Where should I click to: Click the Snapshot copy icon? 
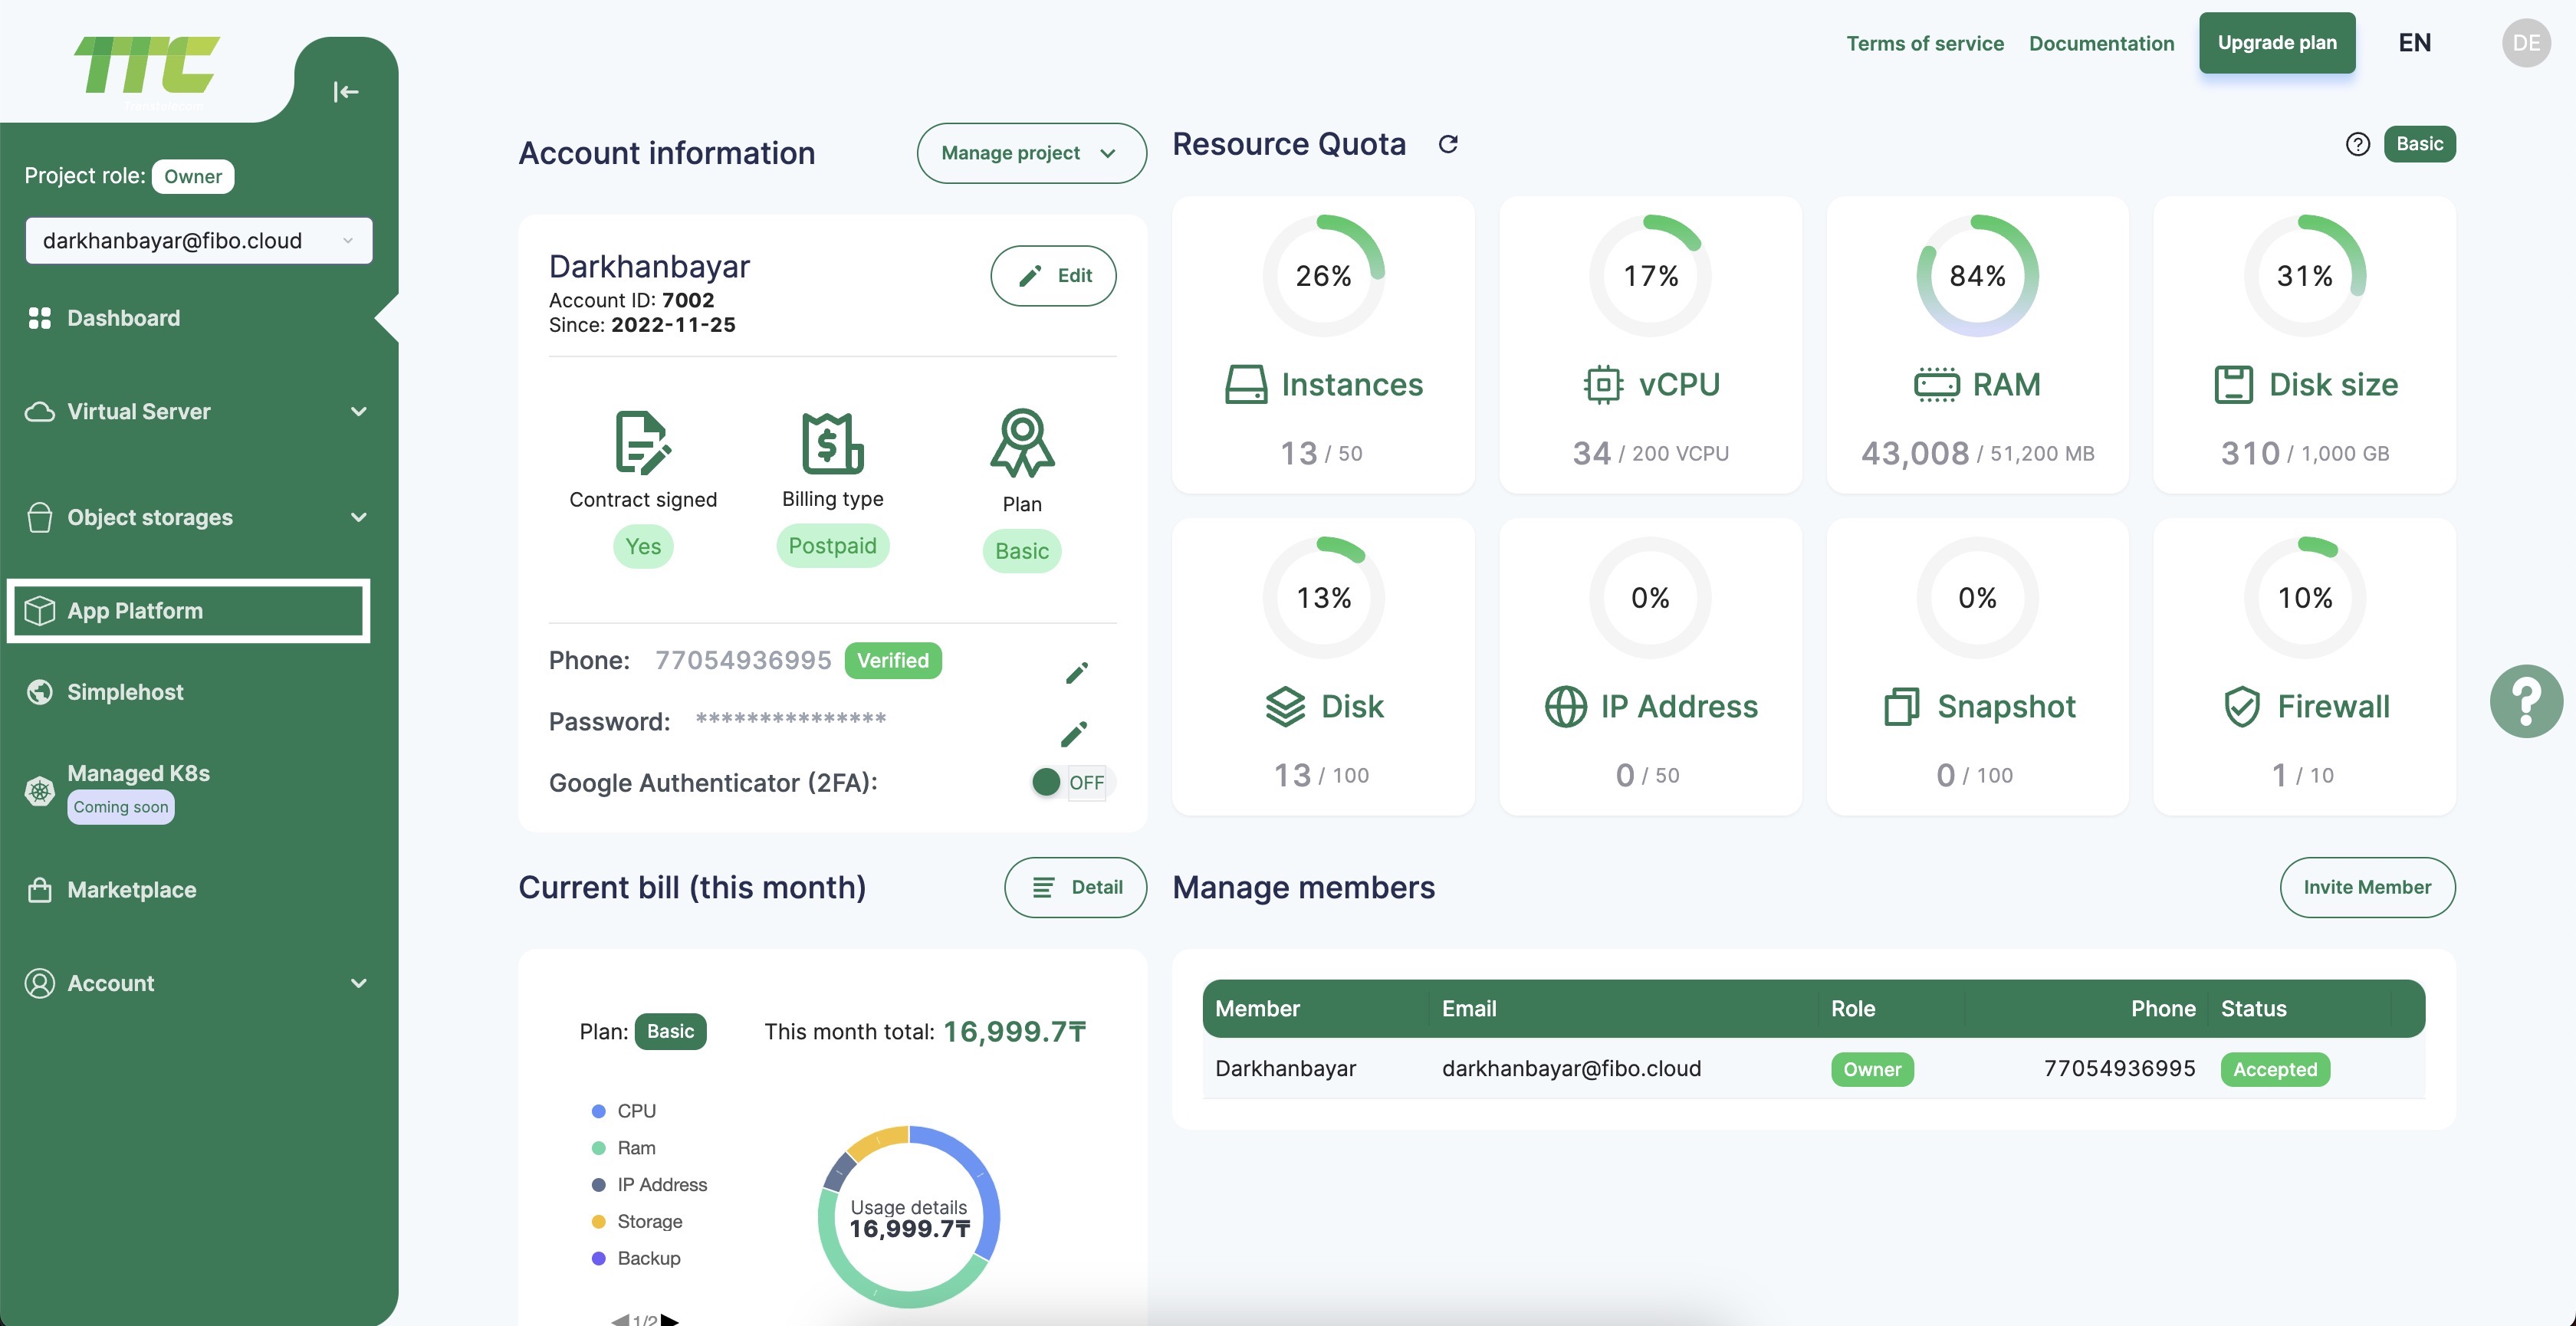[x=1901, y=706]
